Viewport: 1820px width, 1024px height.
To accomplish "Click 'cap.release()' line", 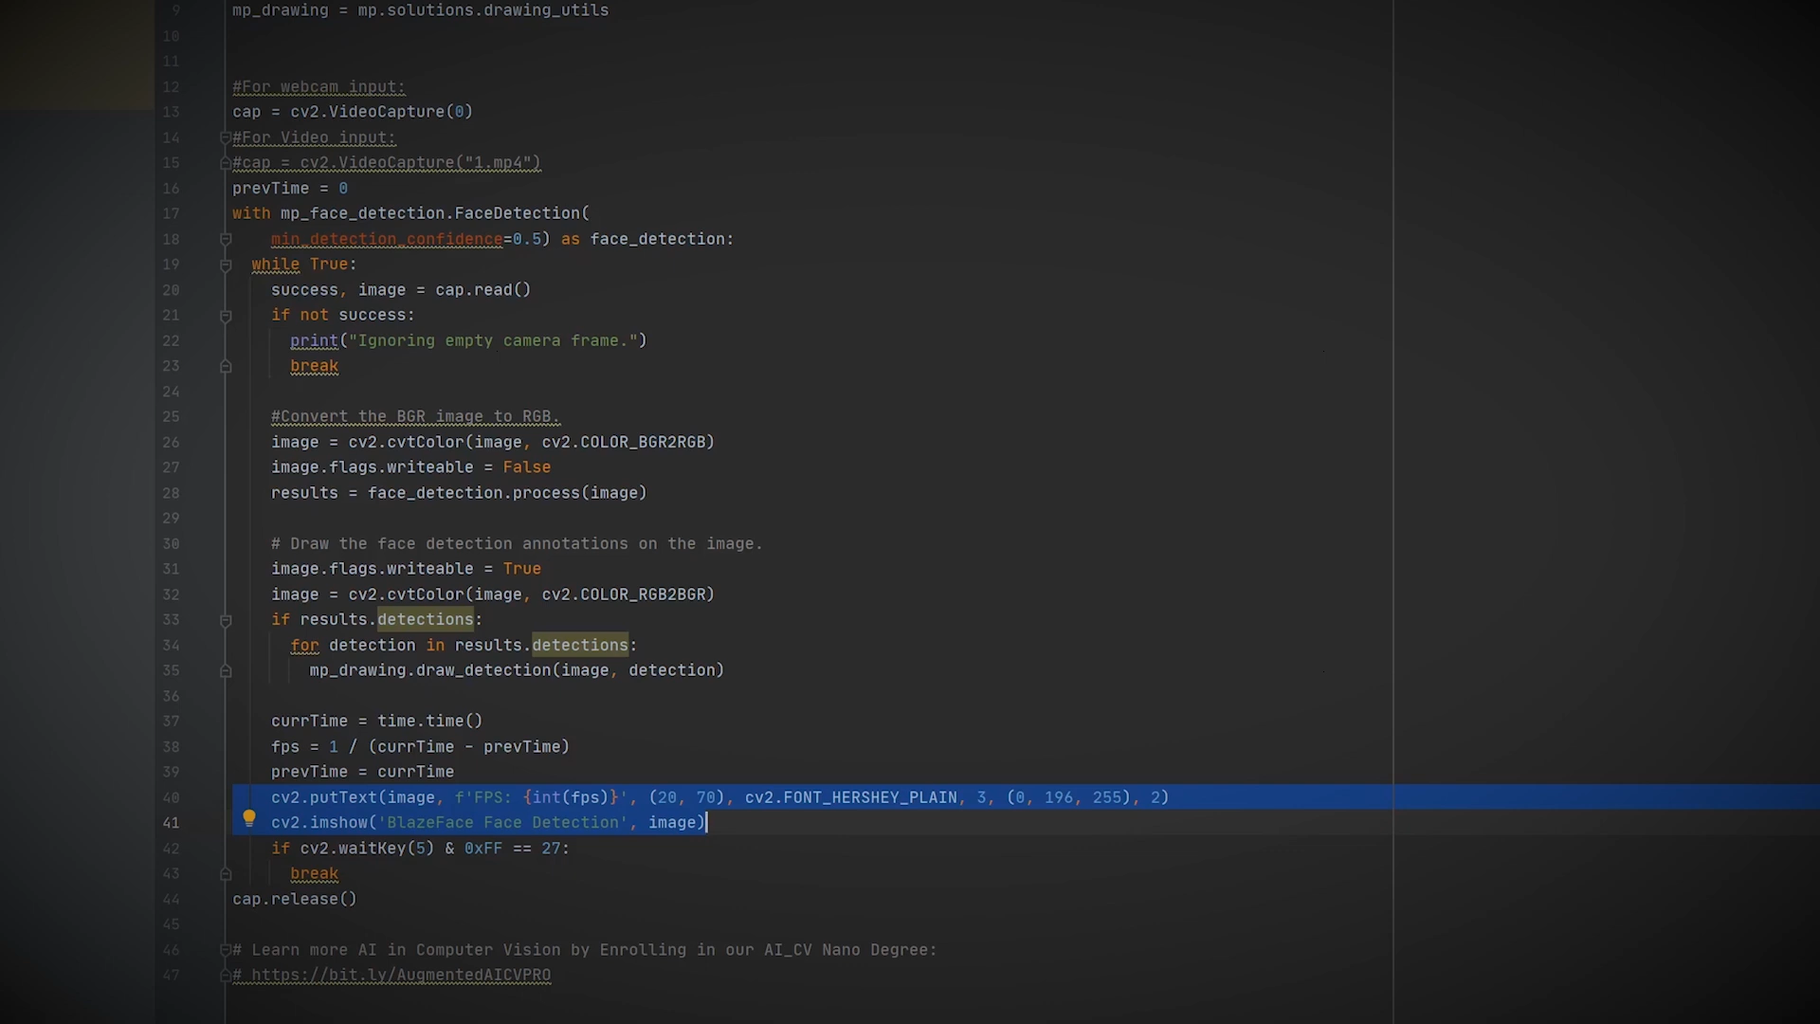I will (295, 899).
